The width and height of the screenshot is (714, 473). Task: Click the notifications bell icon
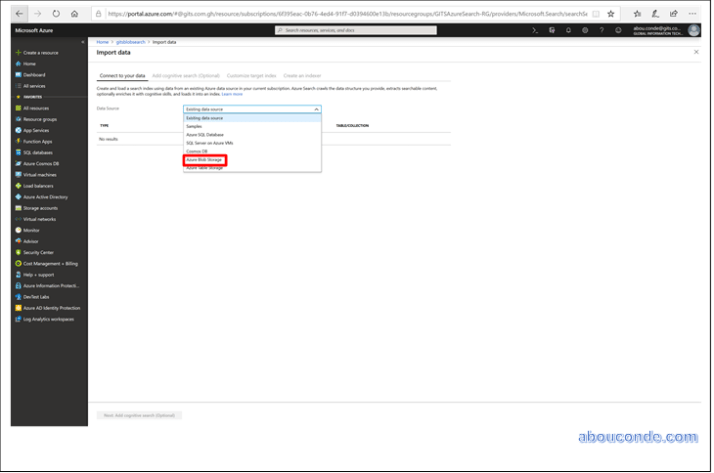pos(568,31)
